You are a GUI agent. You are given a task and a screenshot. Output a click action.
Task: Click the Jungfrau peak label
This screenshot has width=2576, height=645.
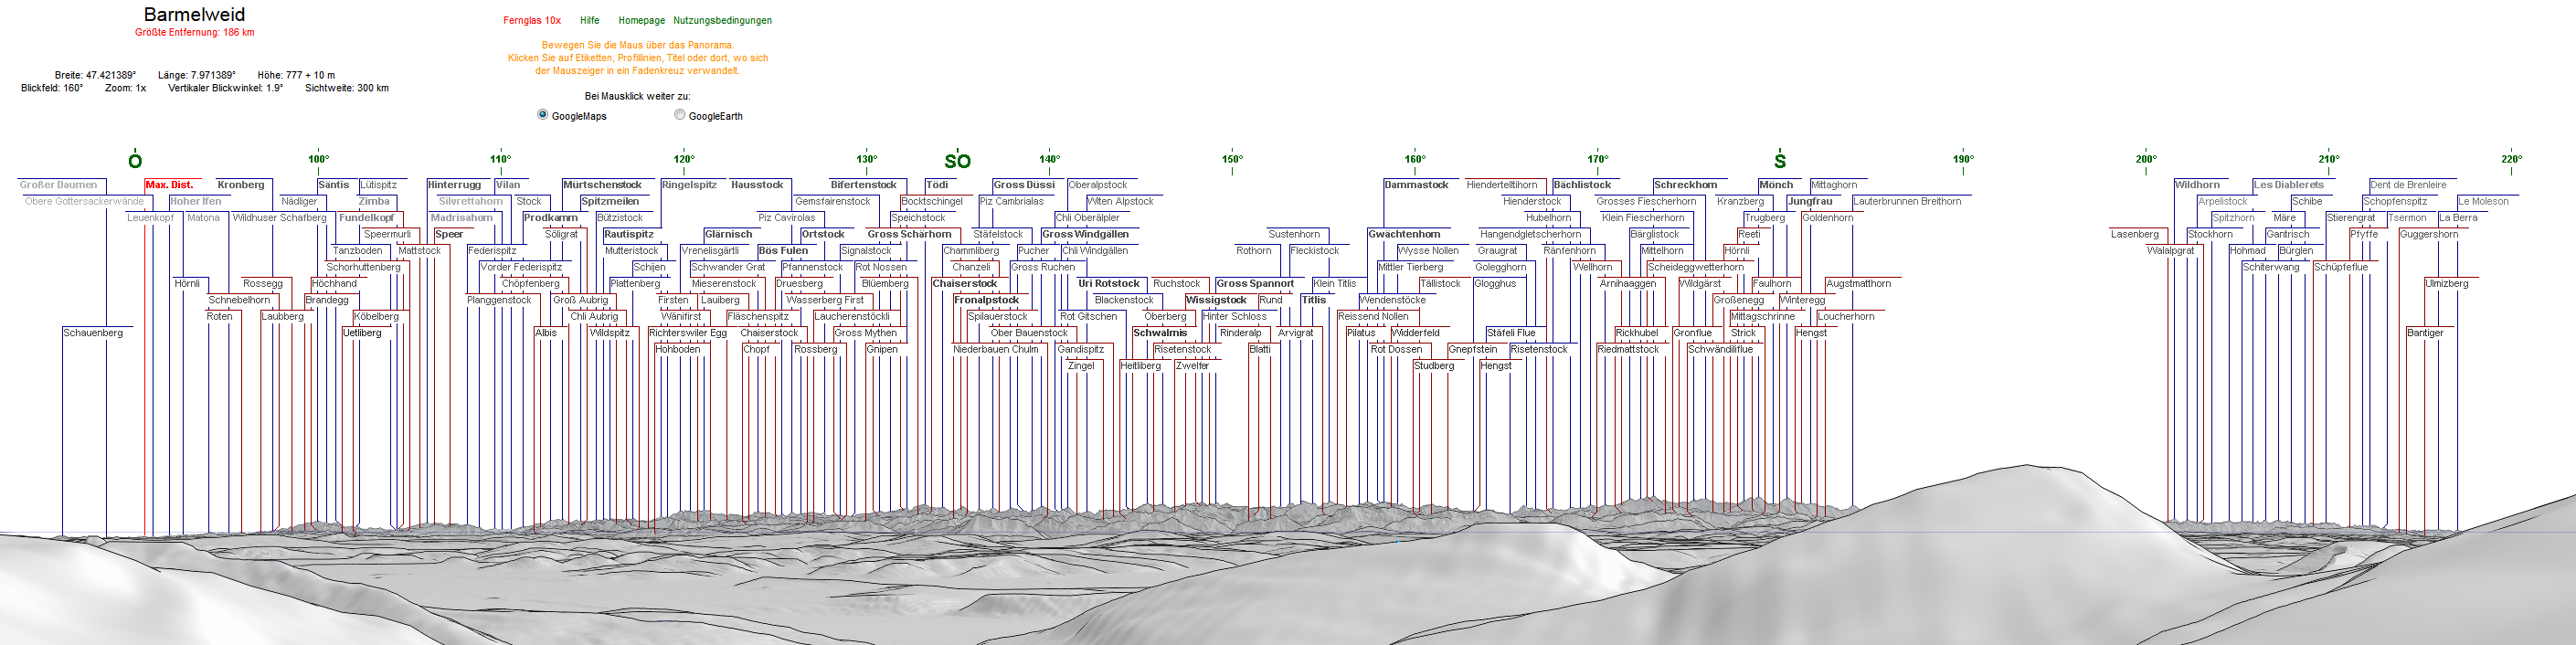1810,201
